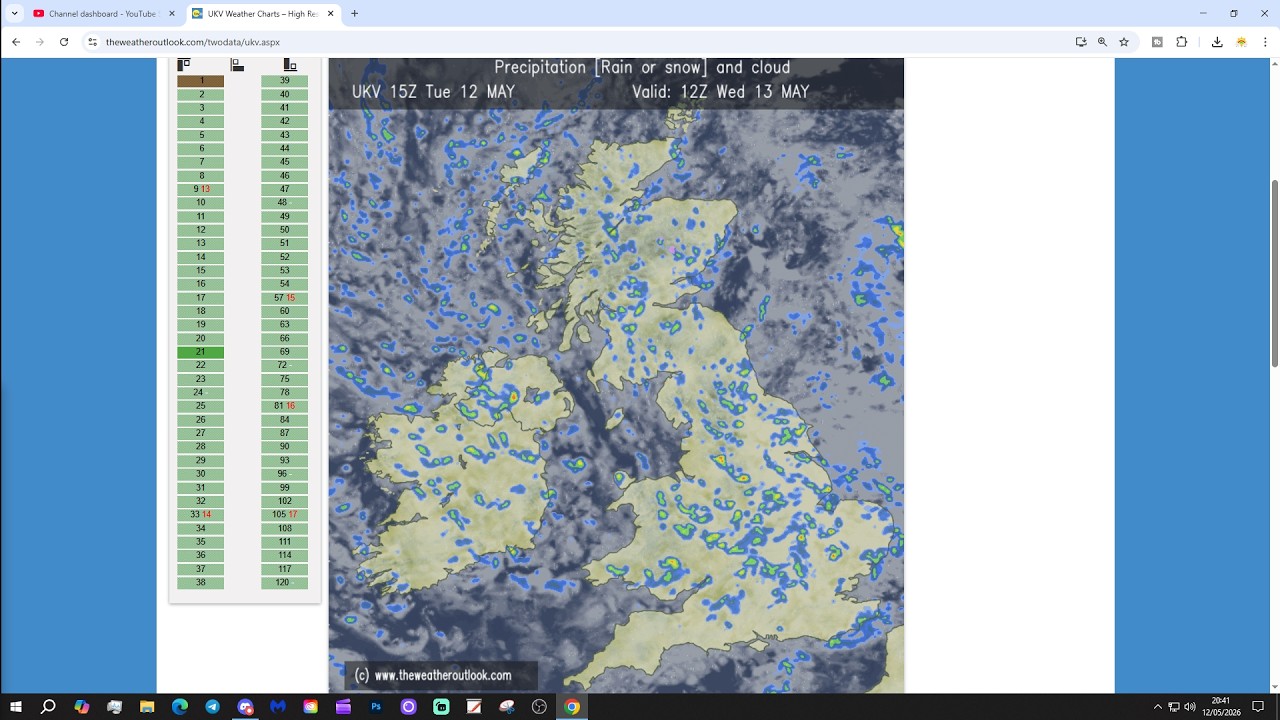The height and width of the screenshot is (720, 1280).
Task: Select forecast frame 33 14
Action: tap(201, 515)
